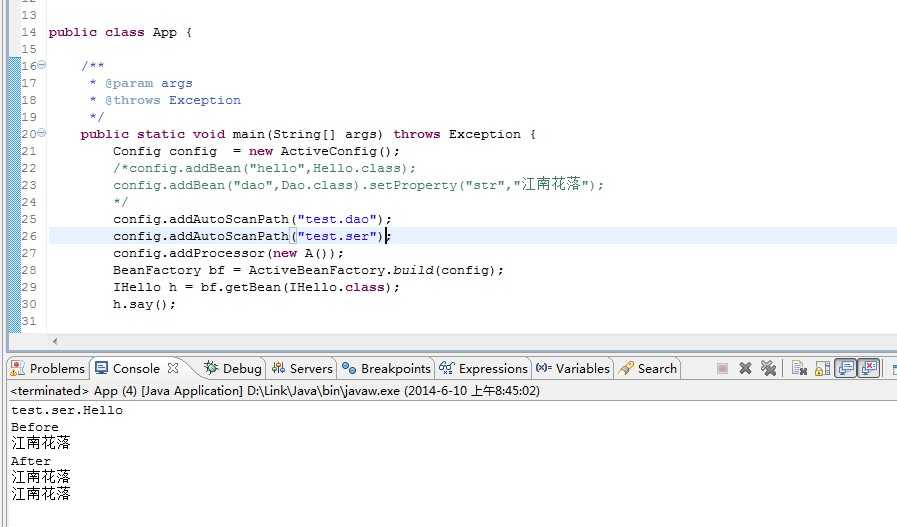Toggle Scroll Lock padlock icon
Image resolution: width=897 pixels, height=527 pixels.
823,368
